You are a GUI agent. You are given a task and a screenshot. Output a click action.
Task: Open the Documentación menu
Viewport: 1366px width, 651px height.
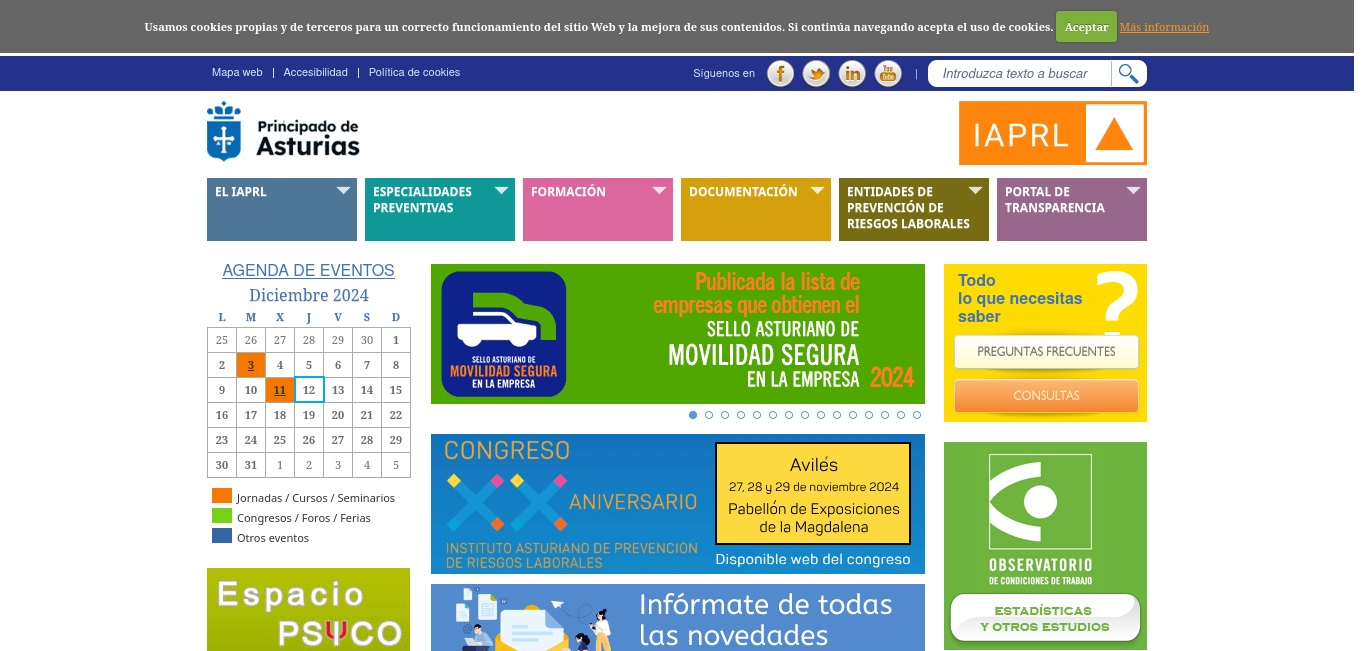click(756, 209)
